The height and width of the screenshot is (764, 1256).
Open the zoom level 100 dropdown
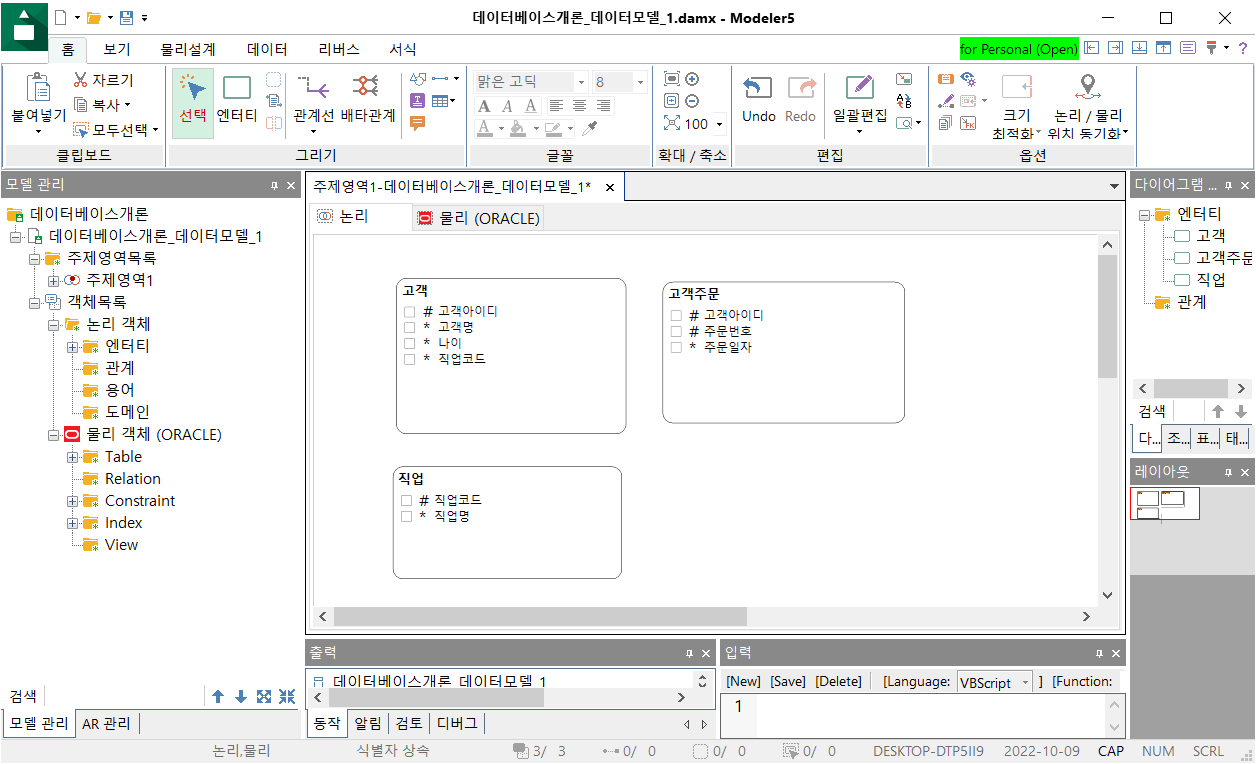pyautogui.click(x=720, y=125)
